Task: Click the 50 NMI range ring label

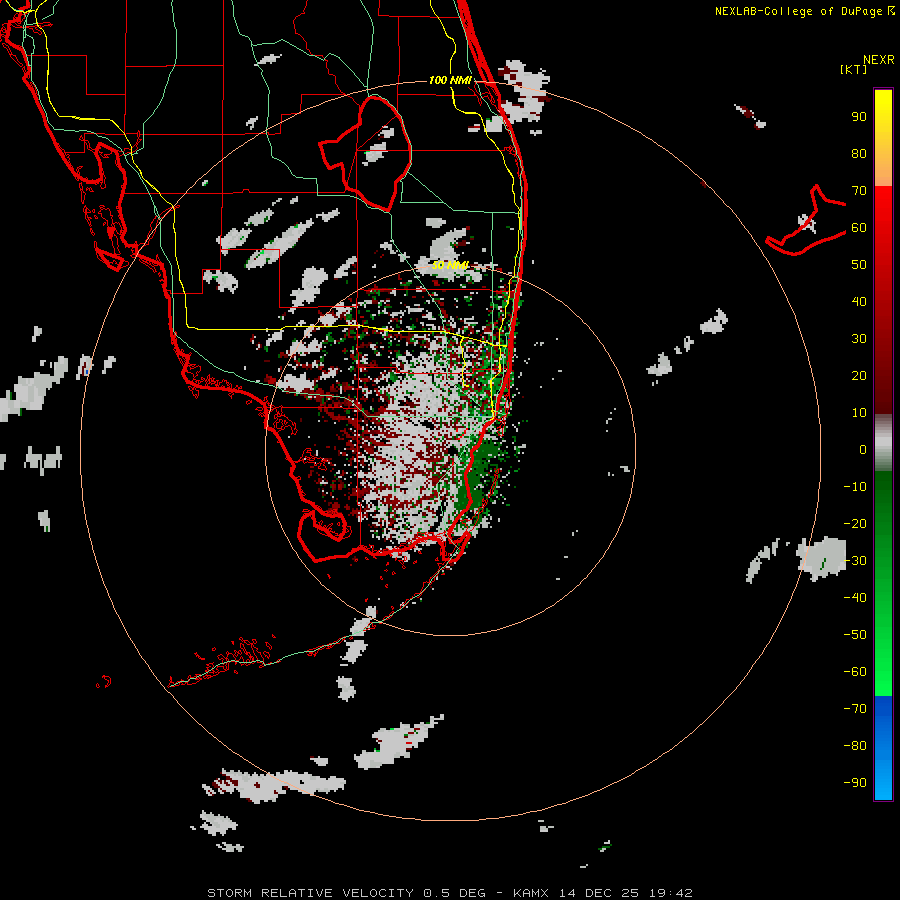Action: [450, 265]
